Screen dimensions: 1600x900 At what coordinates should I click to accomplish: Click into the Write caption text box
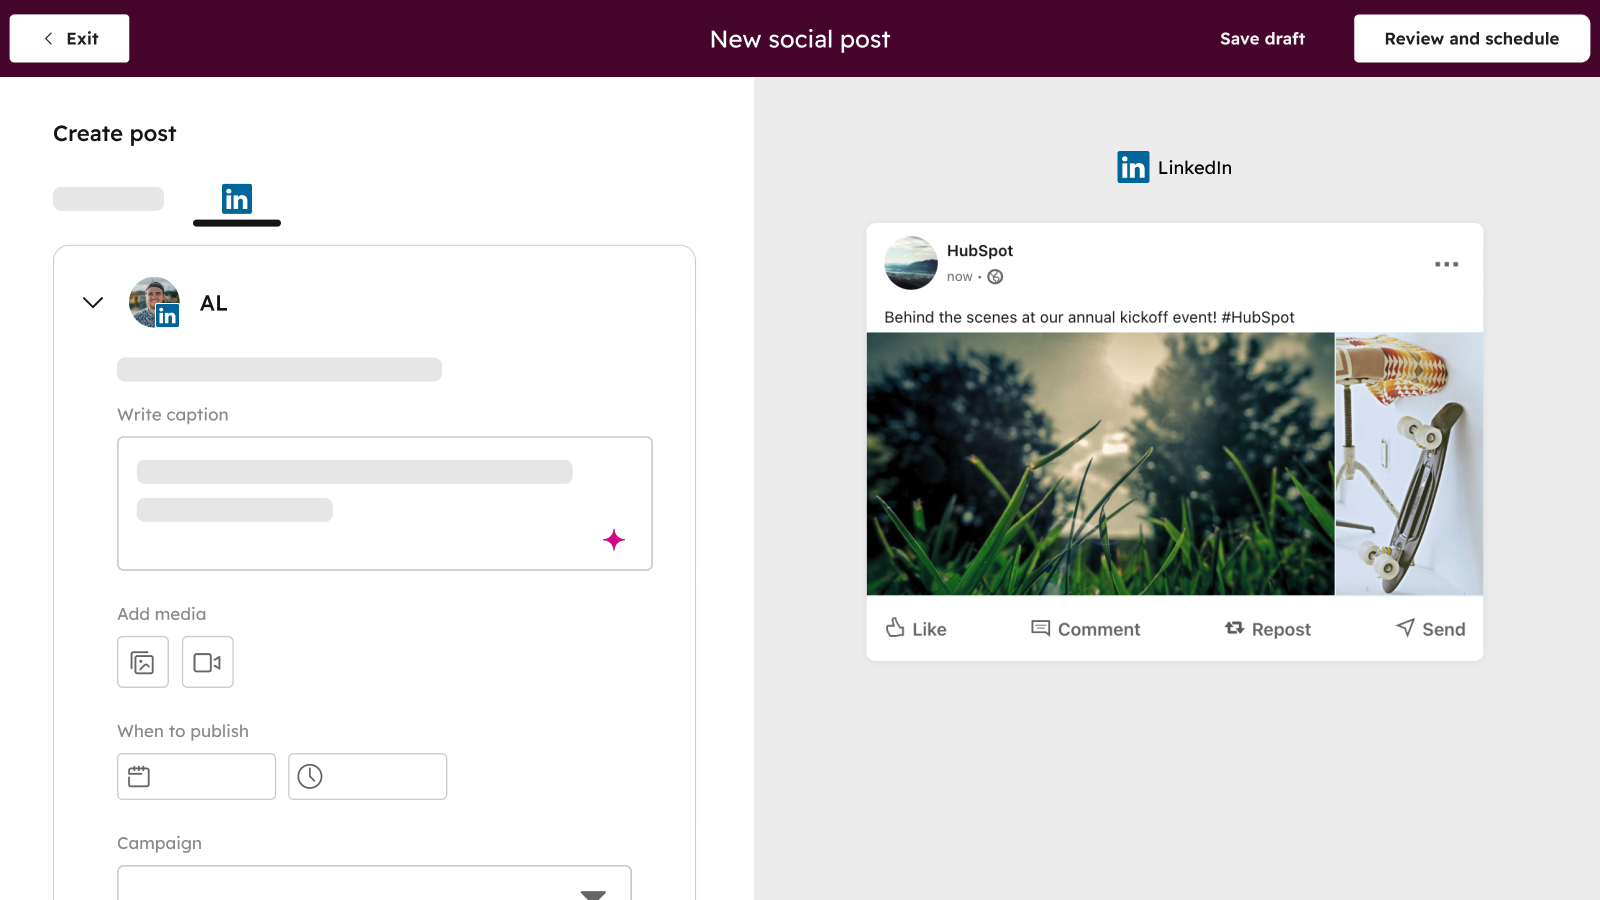tap(385, 503)
